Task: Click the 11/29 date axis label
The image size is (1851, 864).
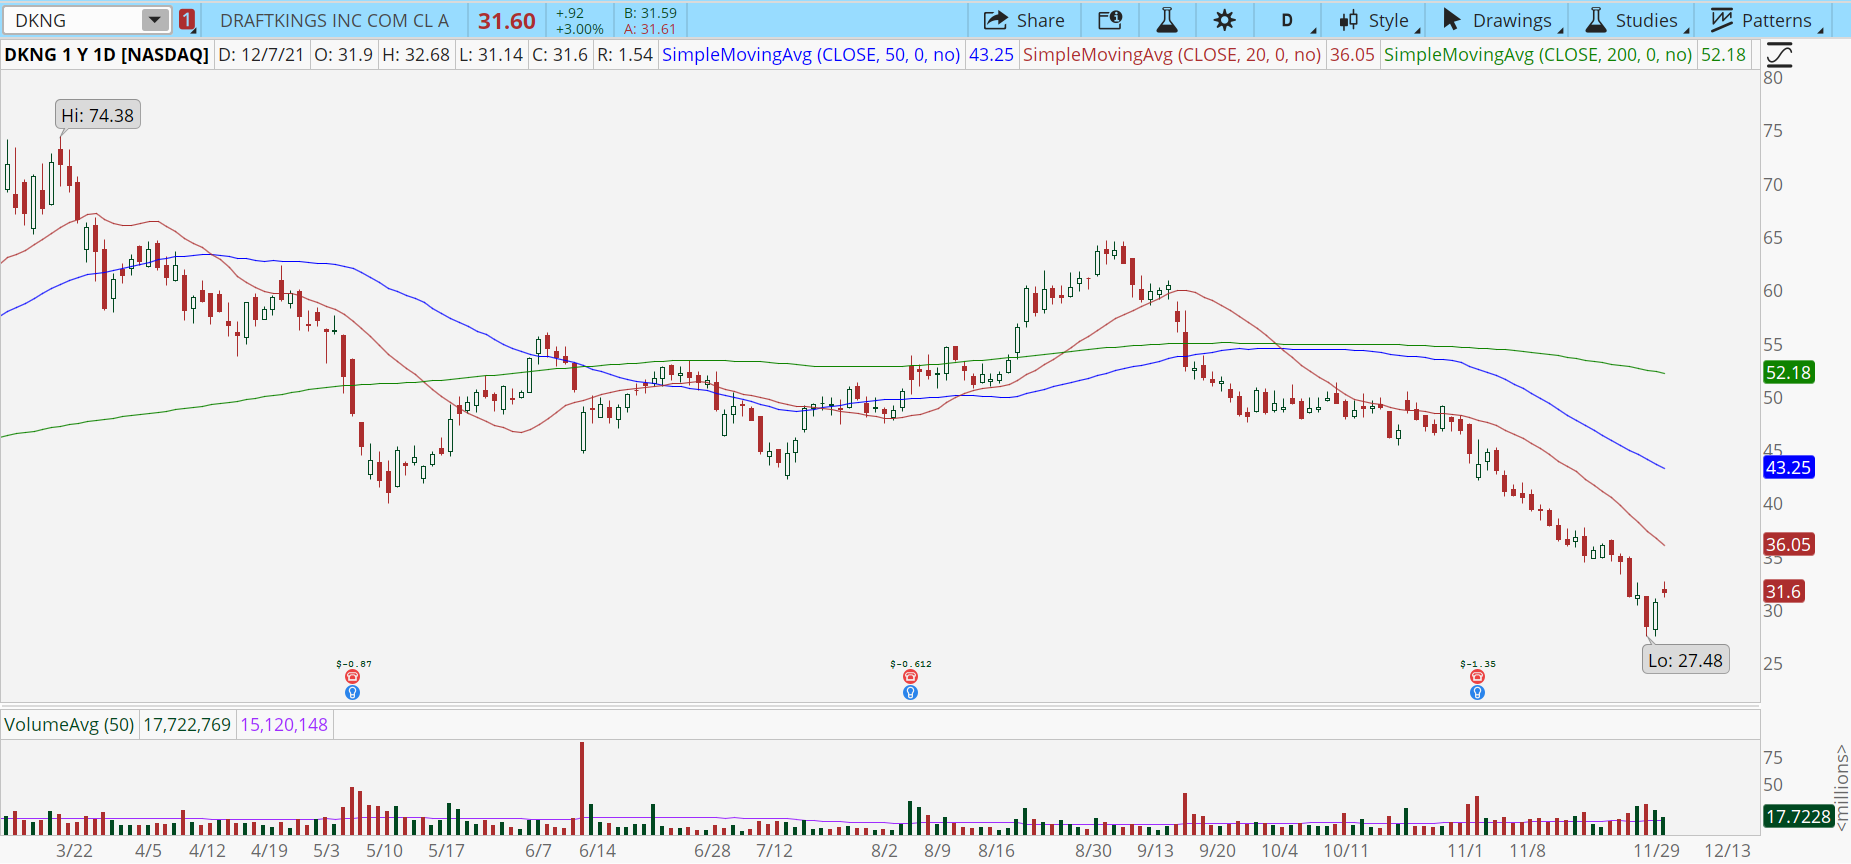Action: (1656, 851)
